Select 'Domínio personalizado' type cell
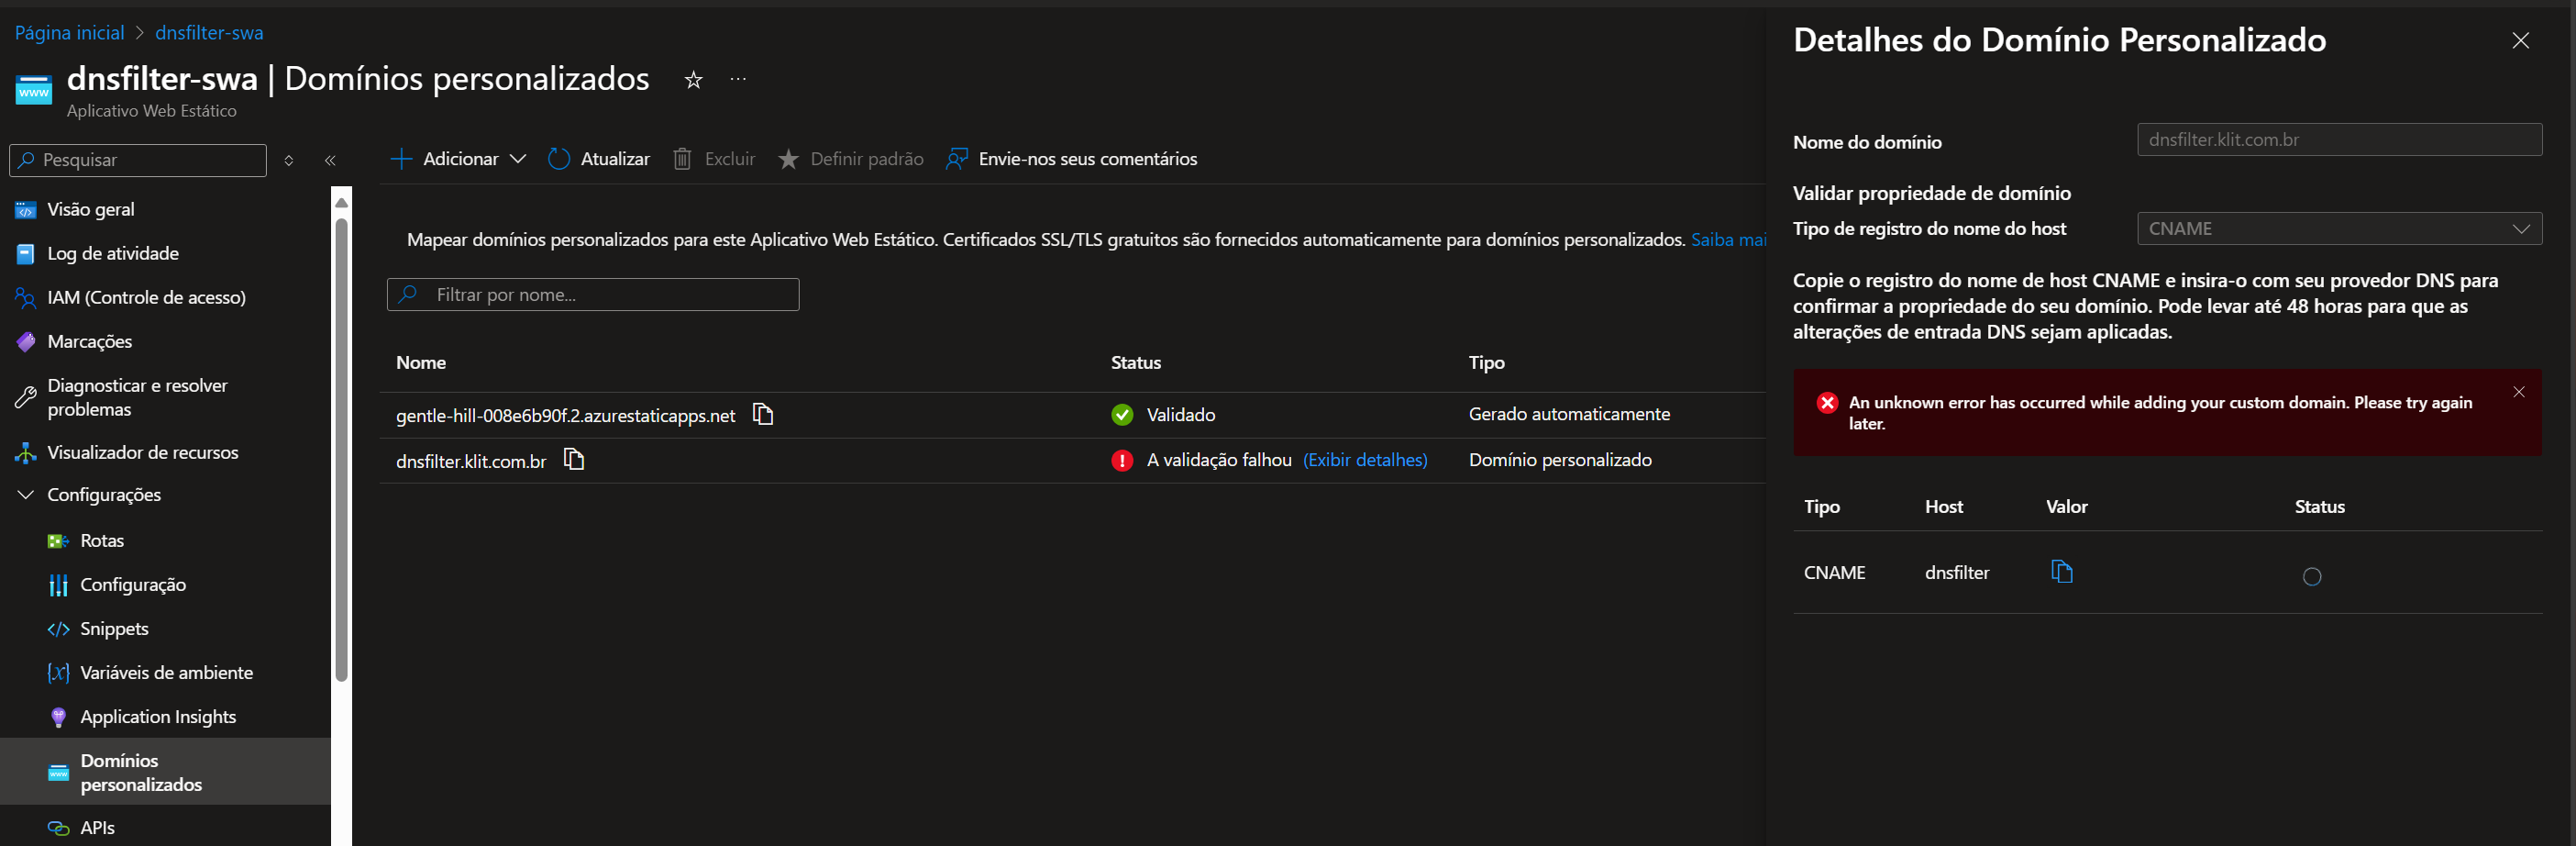 click(1560, 460)
